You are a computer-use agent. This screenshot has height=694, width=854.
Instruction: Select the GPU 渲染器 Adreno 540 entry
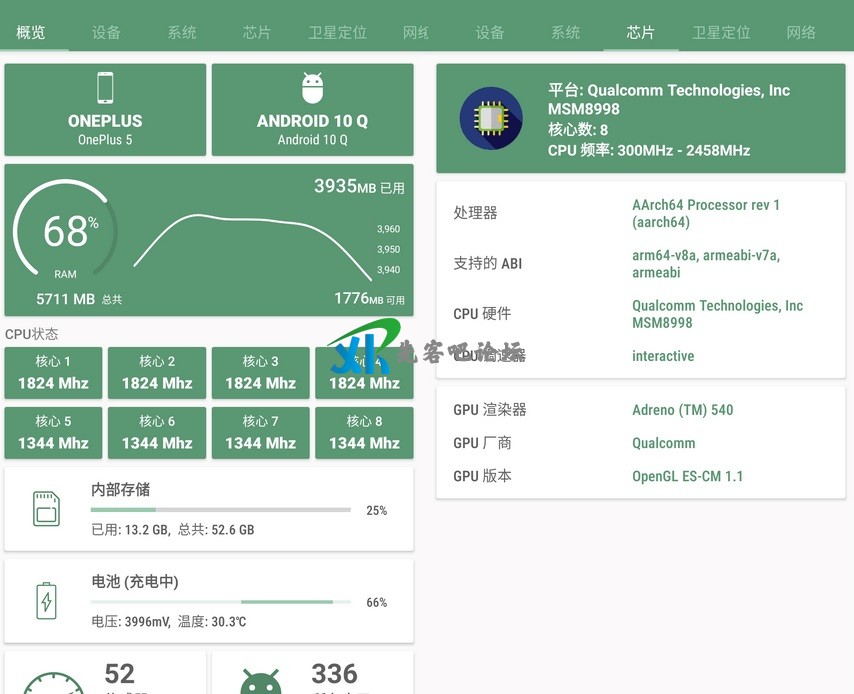[640, 410]
